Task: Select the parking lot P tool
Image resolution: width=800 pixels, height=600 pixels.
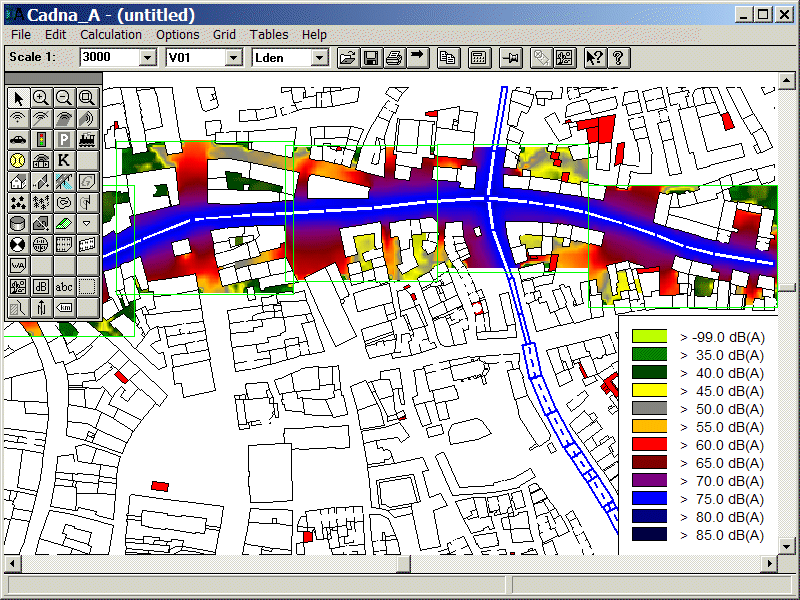Action: click(64, 139)
